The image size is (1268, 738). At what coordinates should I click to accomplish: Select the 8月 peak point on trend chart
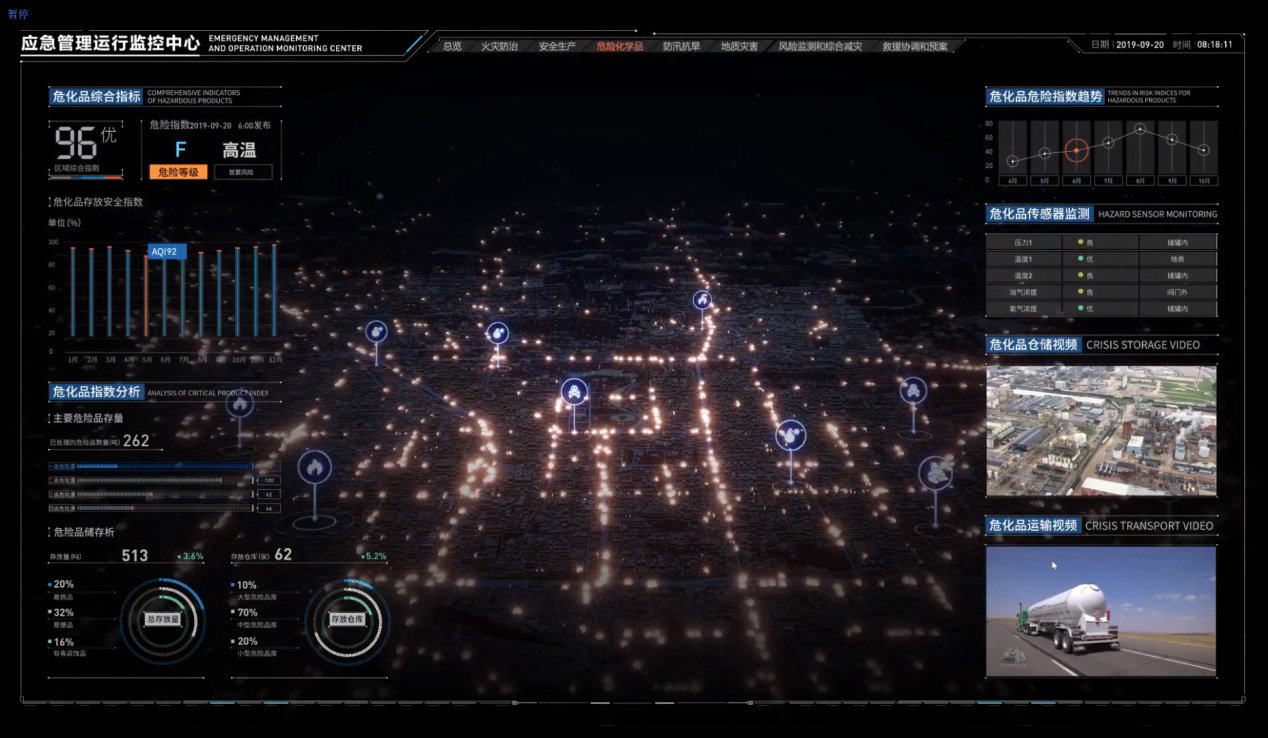(1140, 129)
